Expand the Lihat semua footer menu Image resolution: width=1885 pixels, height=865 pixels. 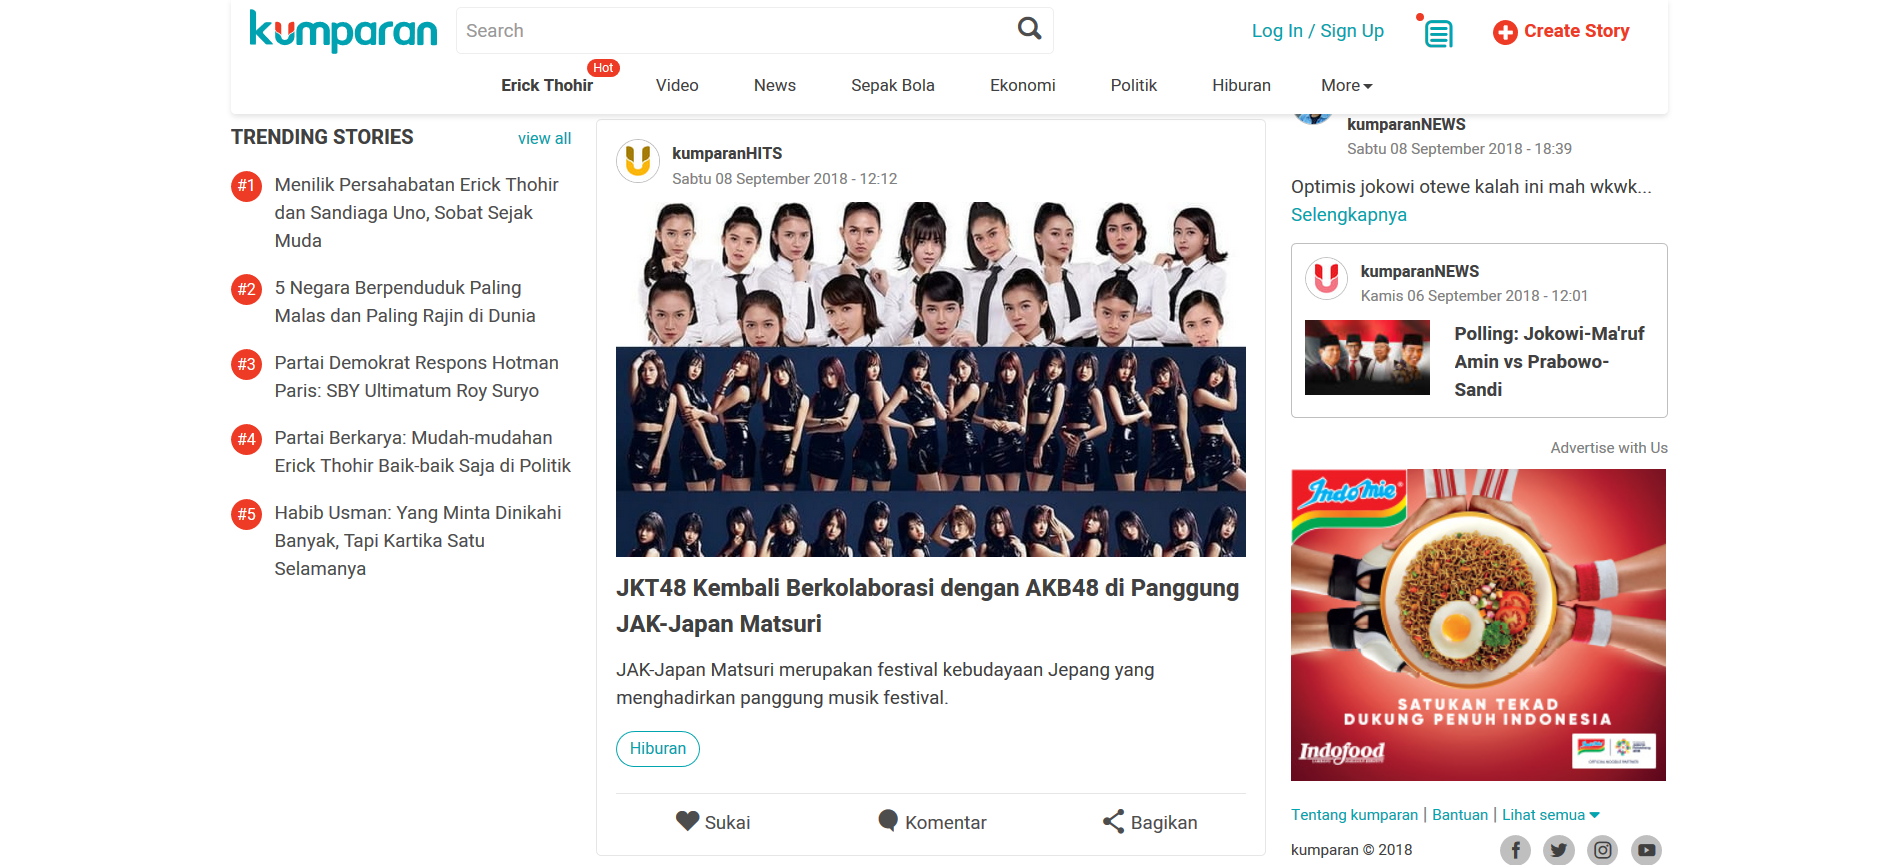point(1550,815)
